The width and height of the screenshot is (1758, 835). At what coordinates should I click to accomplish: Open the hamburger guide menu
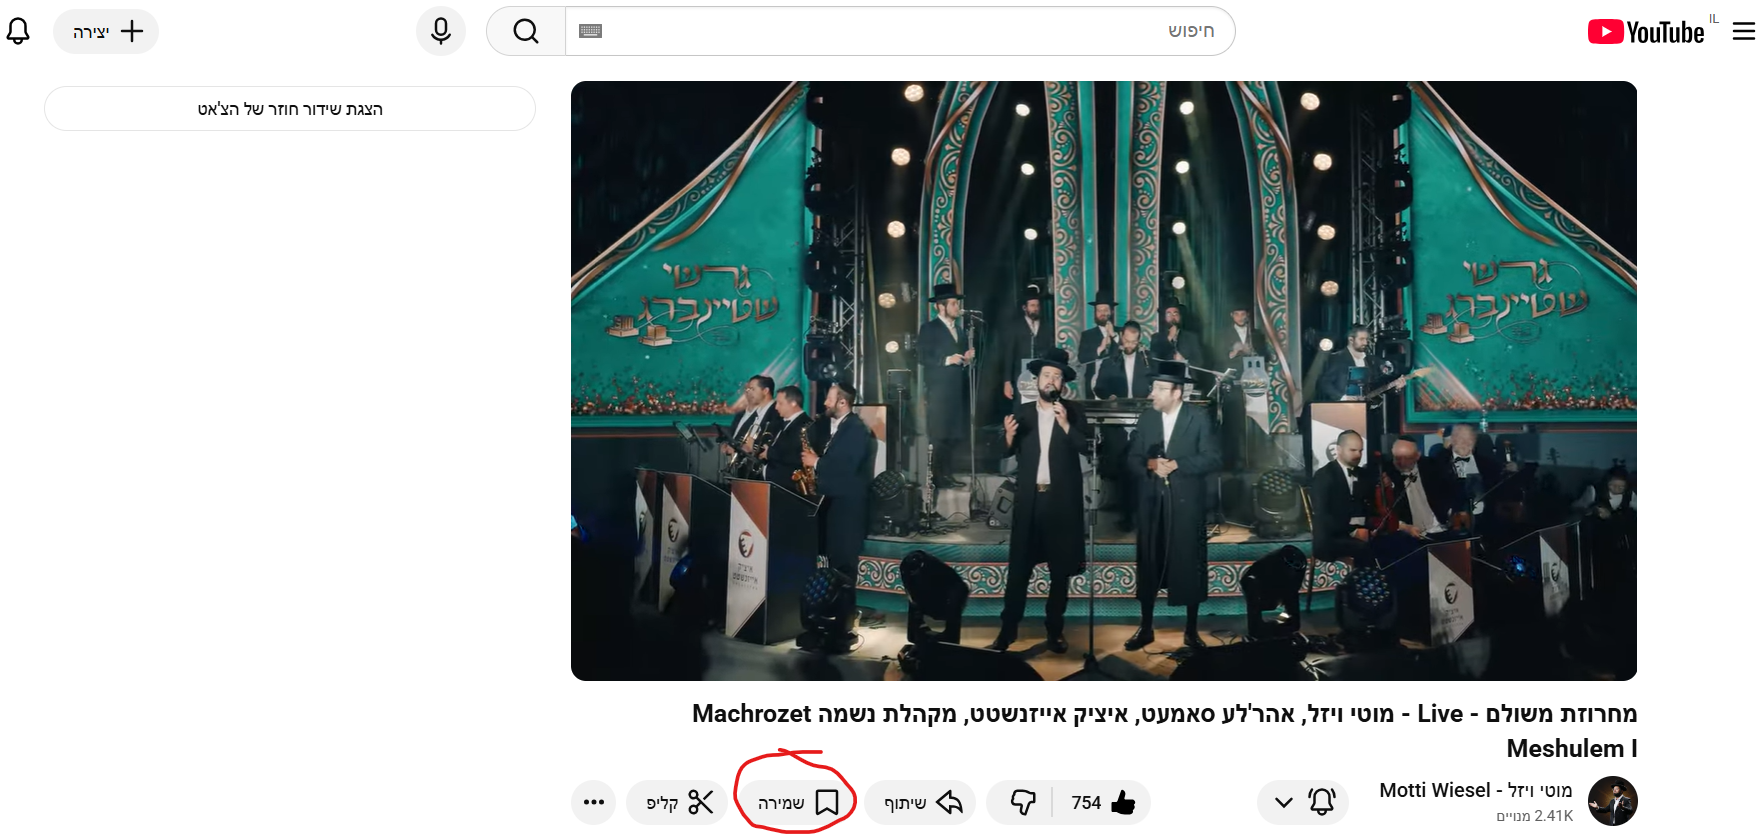point(1743,32)
